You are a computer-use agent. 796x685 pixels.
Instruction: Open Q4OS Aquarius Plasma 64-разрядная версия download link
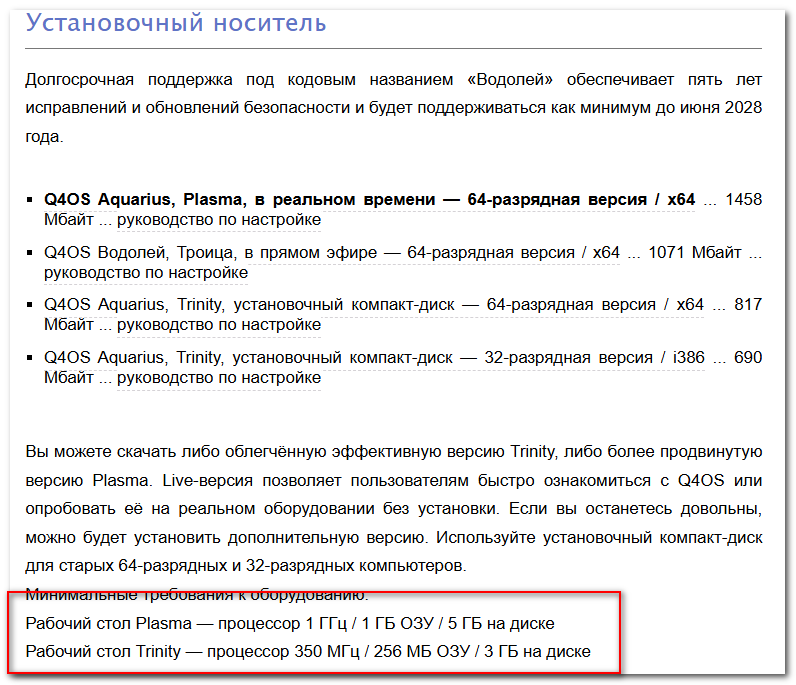click(369, 200)
